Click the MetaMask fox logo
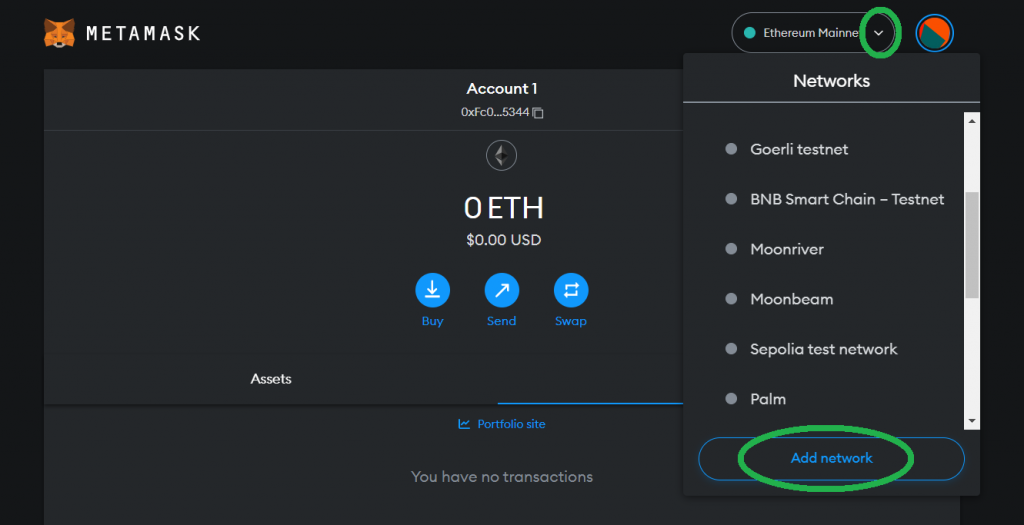 (x=59, y=33)
